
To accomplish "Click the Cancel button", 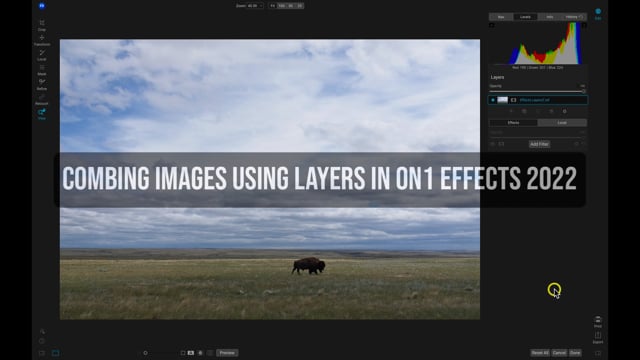I will click(559, 353).
